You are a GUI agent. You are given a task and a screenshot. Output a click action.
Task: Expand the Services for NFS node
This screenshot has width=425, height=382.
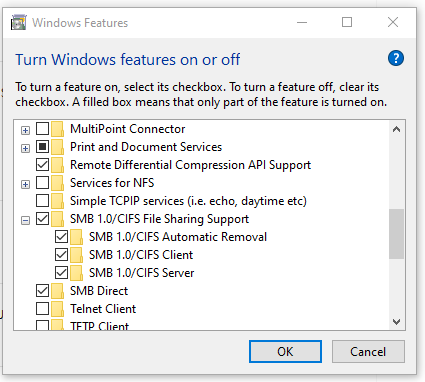point(25,184)
